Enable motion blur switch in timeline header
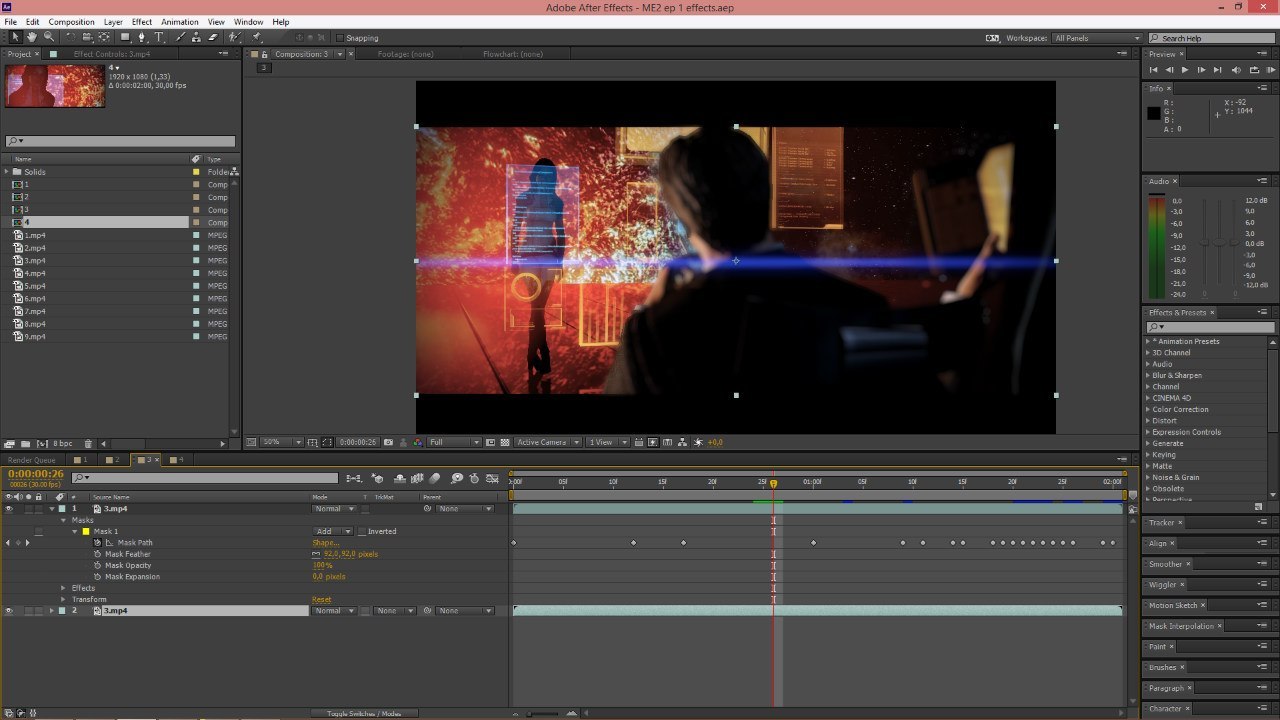 pyautogui.click(x=435, y=479)
